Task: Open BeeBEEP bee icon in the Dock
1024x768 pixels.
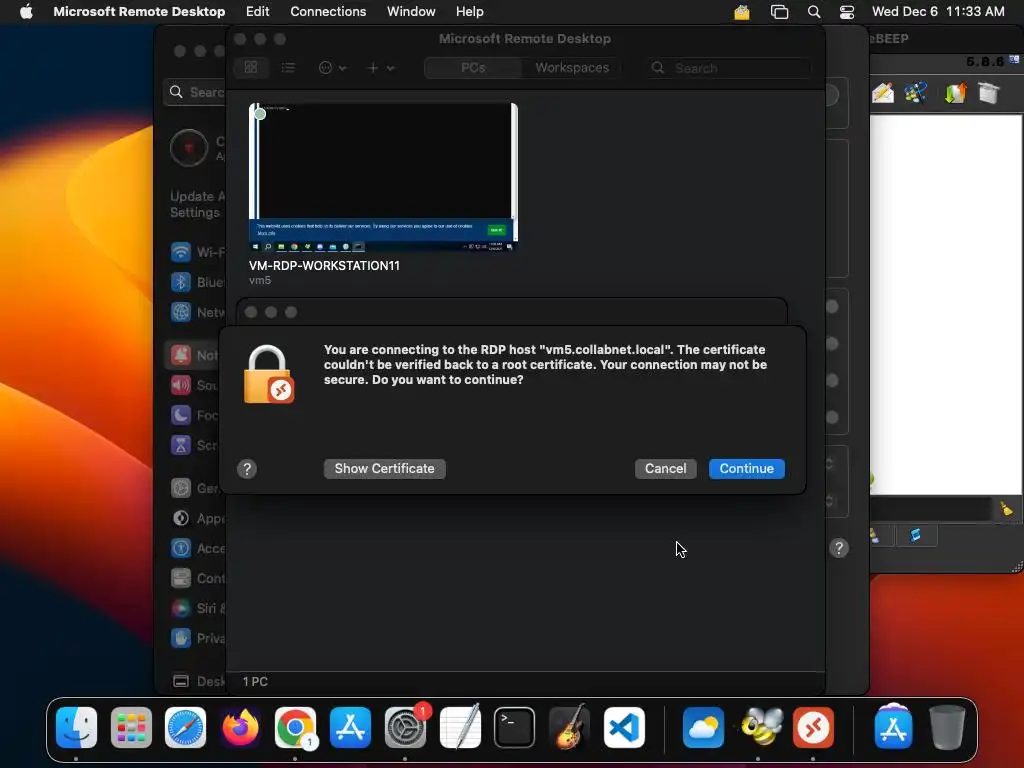Action: coord(760,727)
